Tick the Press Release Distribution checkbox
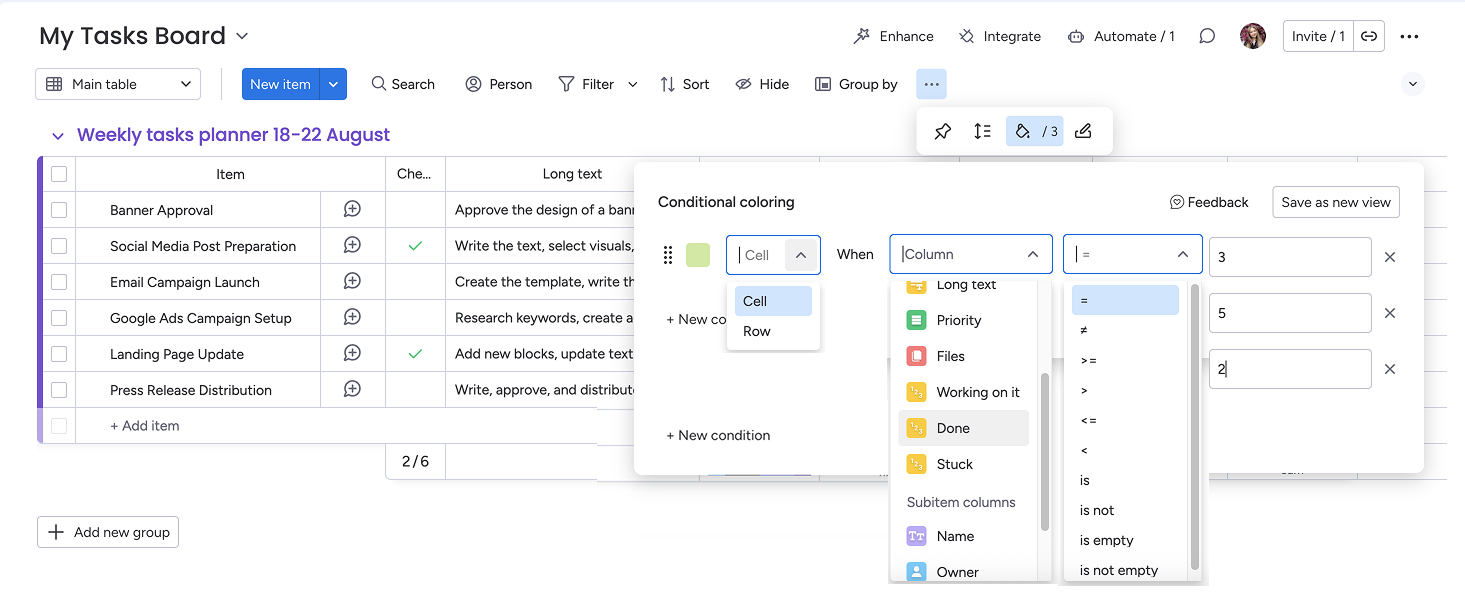The width and height of the screenshot is (1465, 598). (x=59, y=390)
